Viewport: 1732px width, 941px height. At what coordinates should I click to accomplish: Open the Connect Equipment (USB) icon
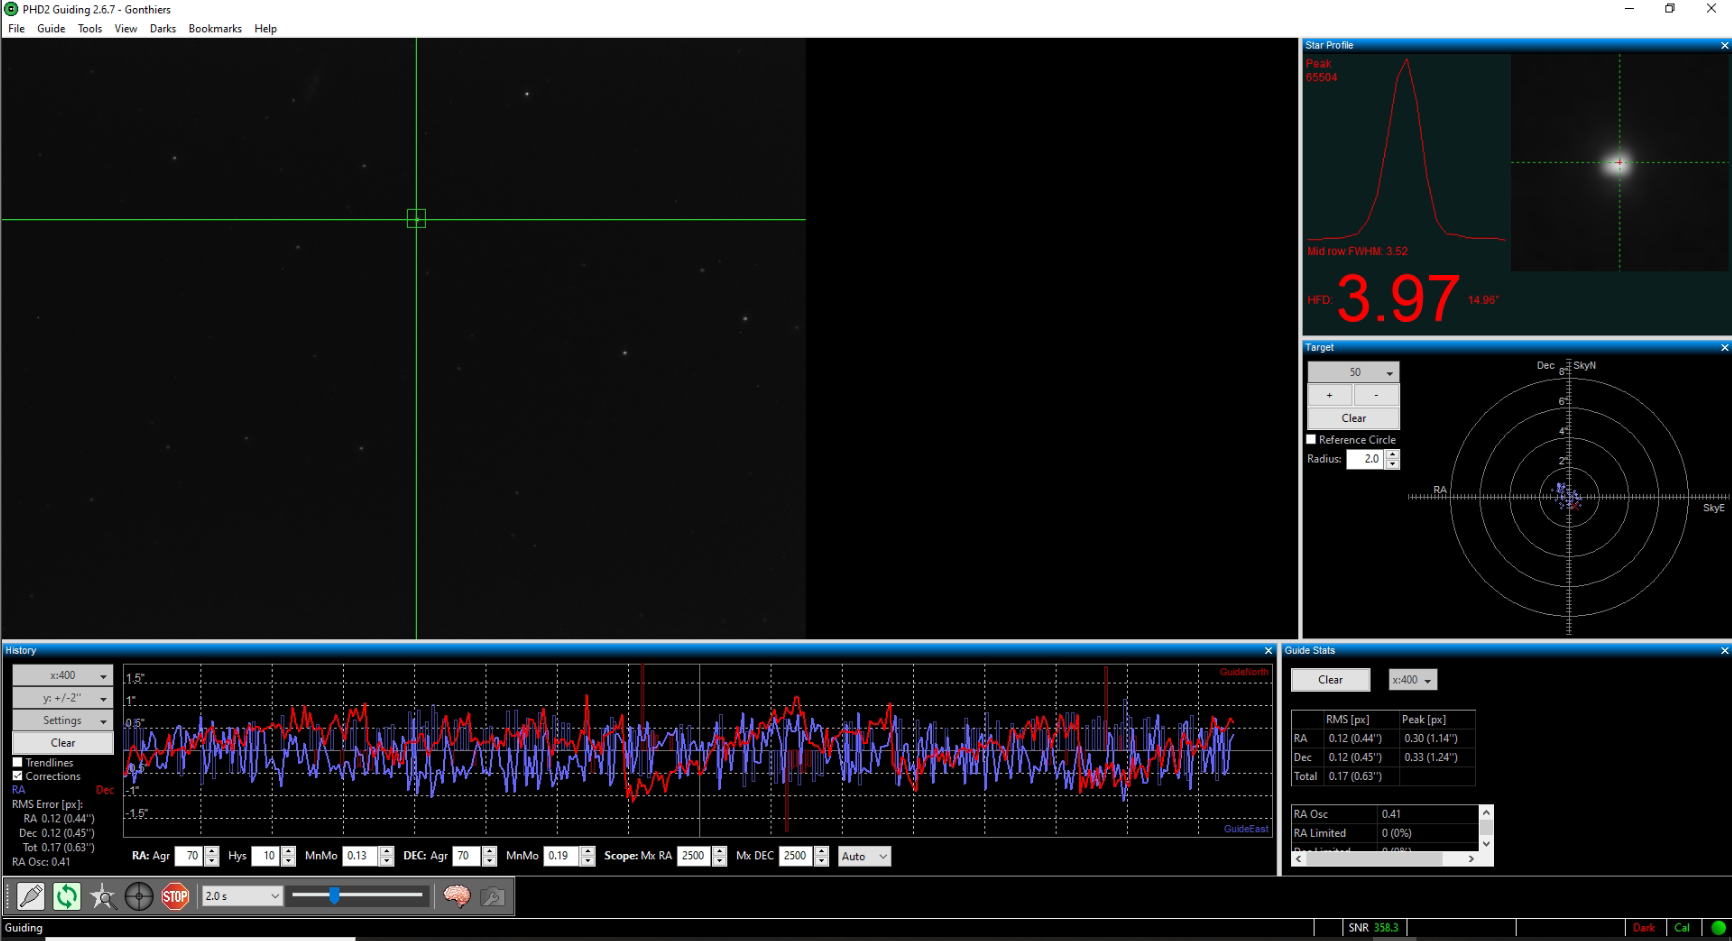pos(31,896)
